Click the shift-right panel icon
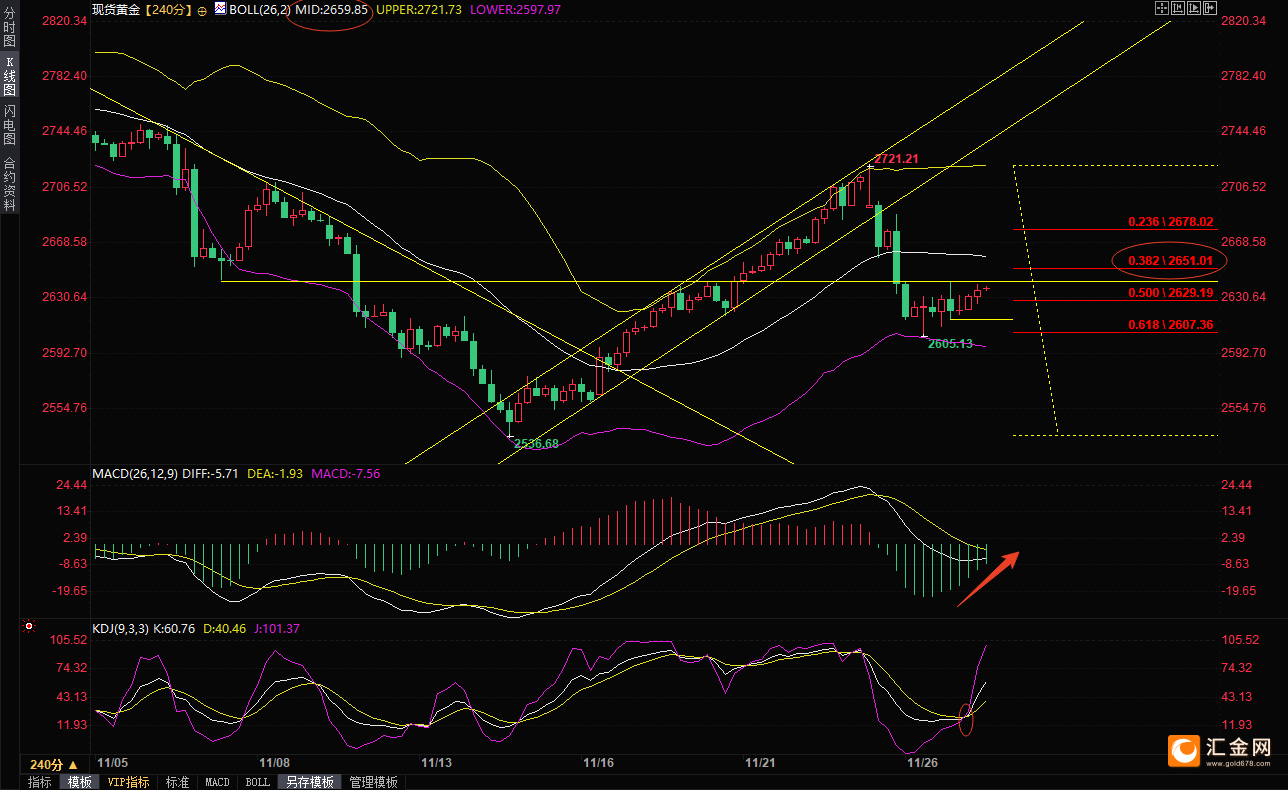Viewport: 1288px width, 790px height. pos(1212,8)
